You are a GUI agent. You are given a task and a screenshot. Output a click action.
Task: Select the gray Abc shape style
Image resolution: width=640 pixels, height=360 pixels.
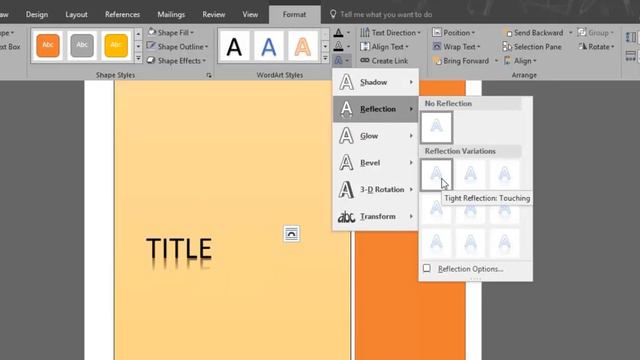click(x=82, y=45)
